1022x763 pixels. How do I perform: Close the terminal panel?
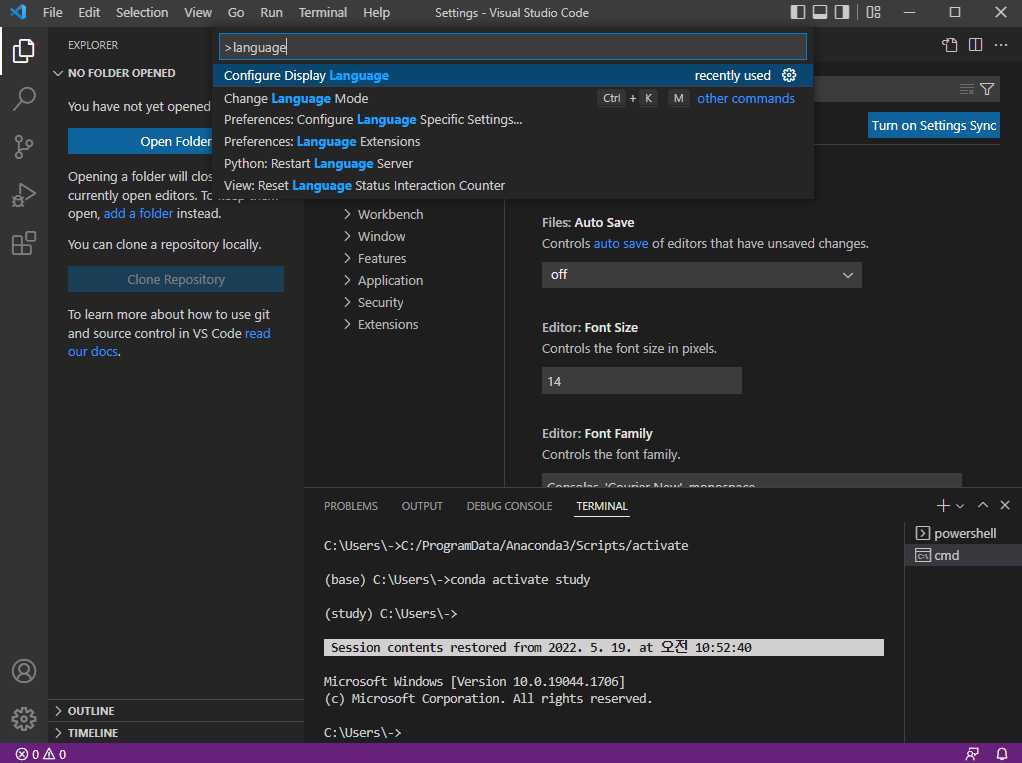tap(1005, 506)
